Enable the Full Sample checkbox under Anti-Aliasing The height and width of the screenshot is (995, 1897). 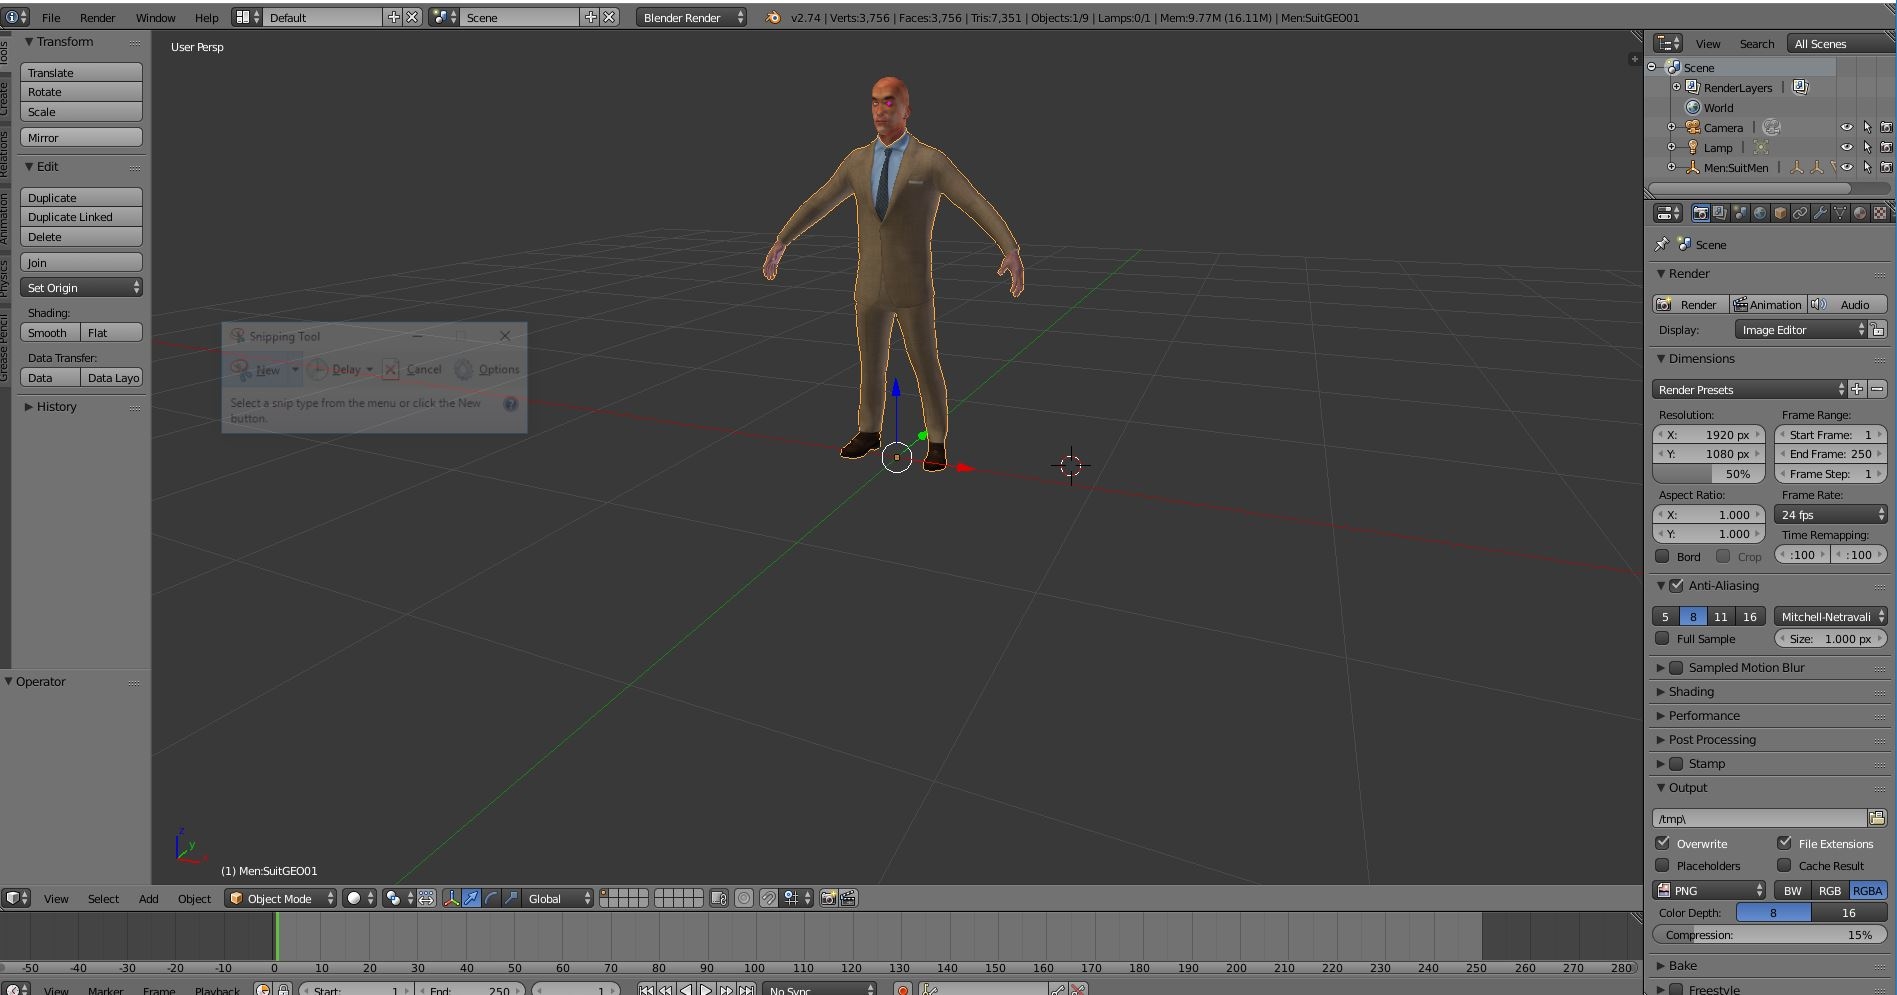1663,638
